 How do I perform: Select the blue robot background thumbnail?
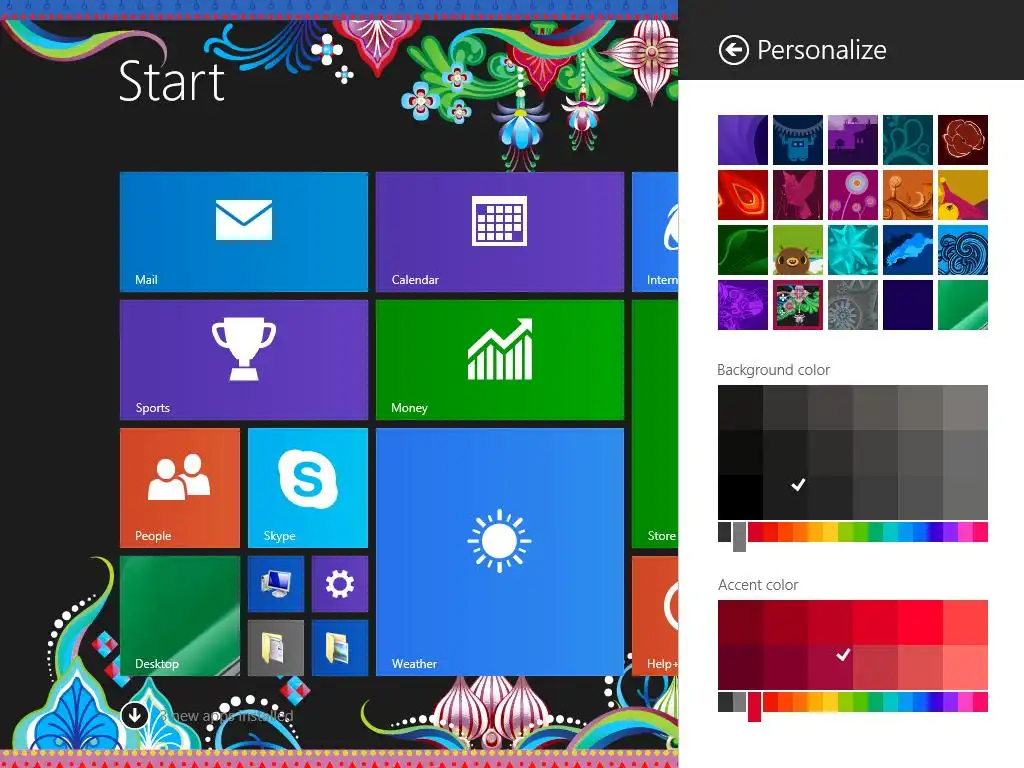click(x=797, y=140)
